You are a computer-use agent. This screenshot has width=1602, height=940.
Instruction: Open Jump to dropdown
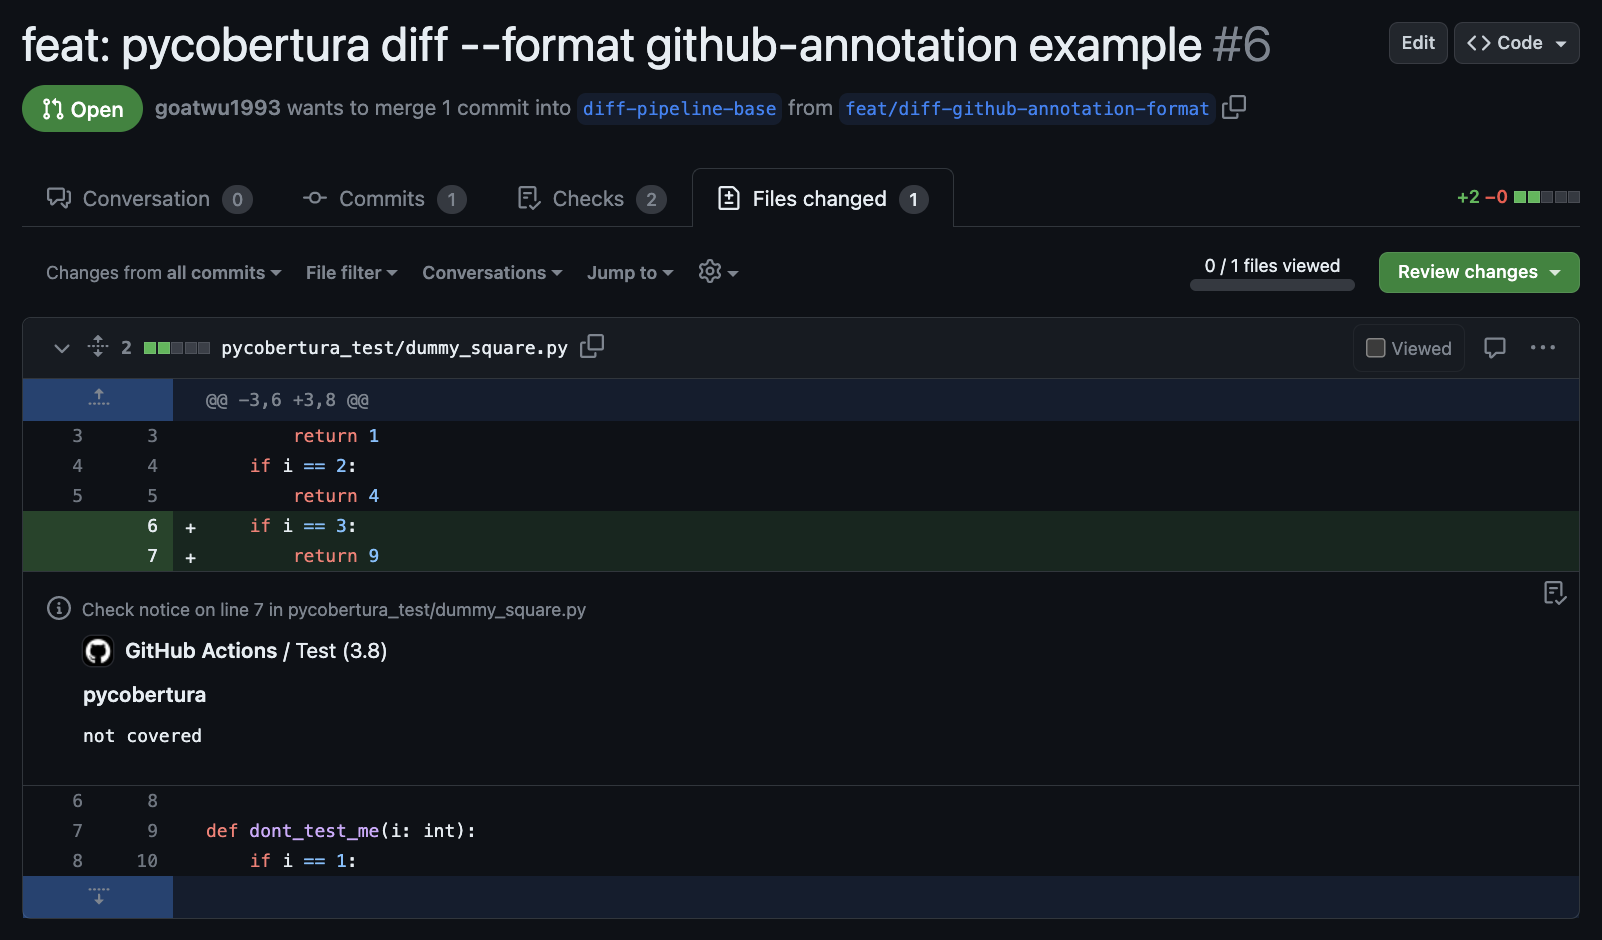pyautogui.click(x=630, y=272)
